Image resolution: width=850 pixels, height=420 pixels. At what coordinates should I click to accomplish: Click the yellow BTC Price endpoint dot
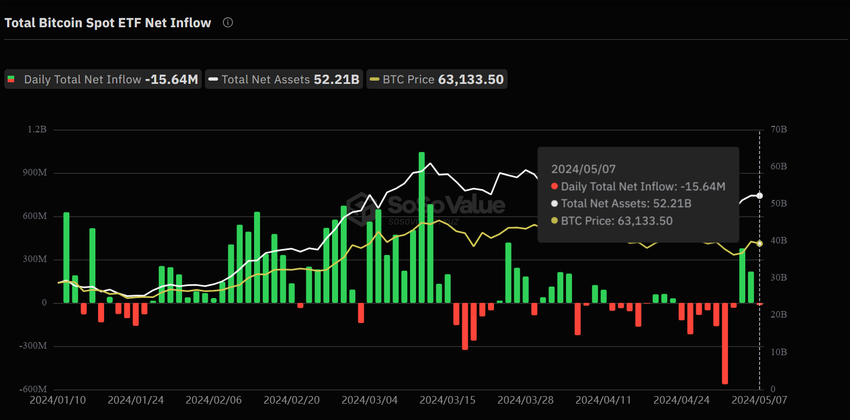click(x=760, y=243)
